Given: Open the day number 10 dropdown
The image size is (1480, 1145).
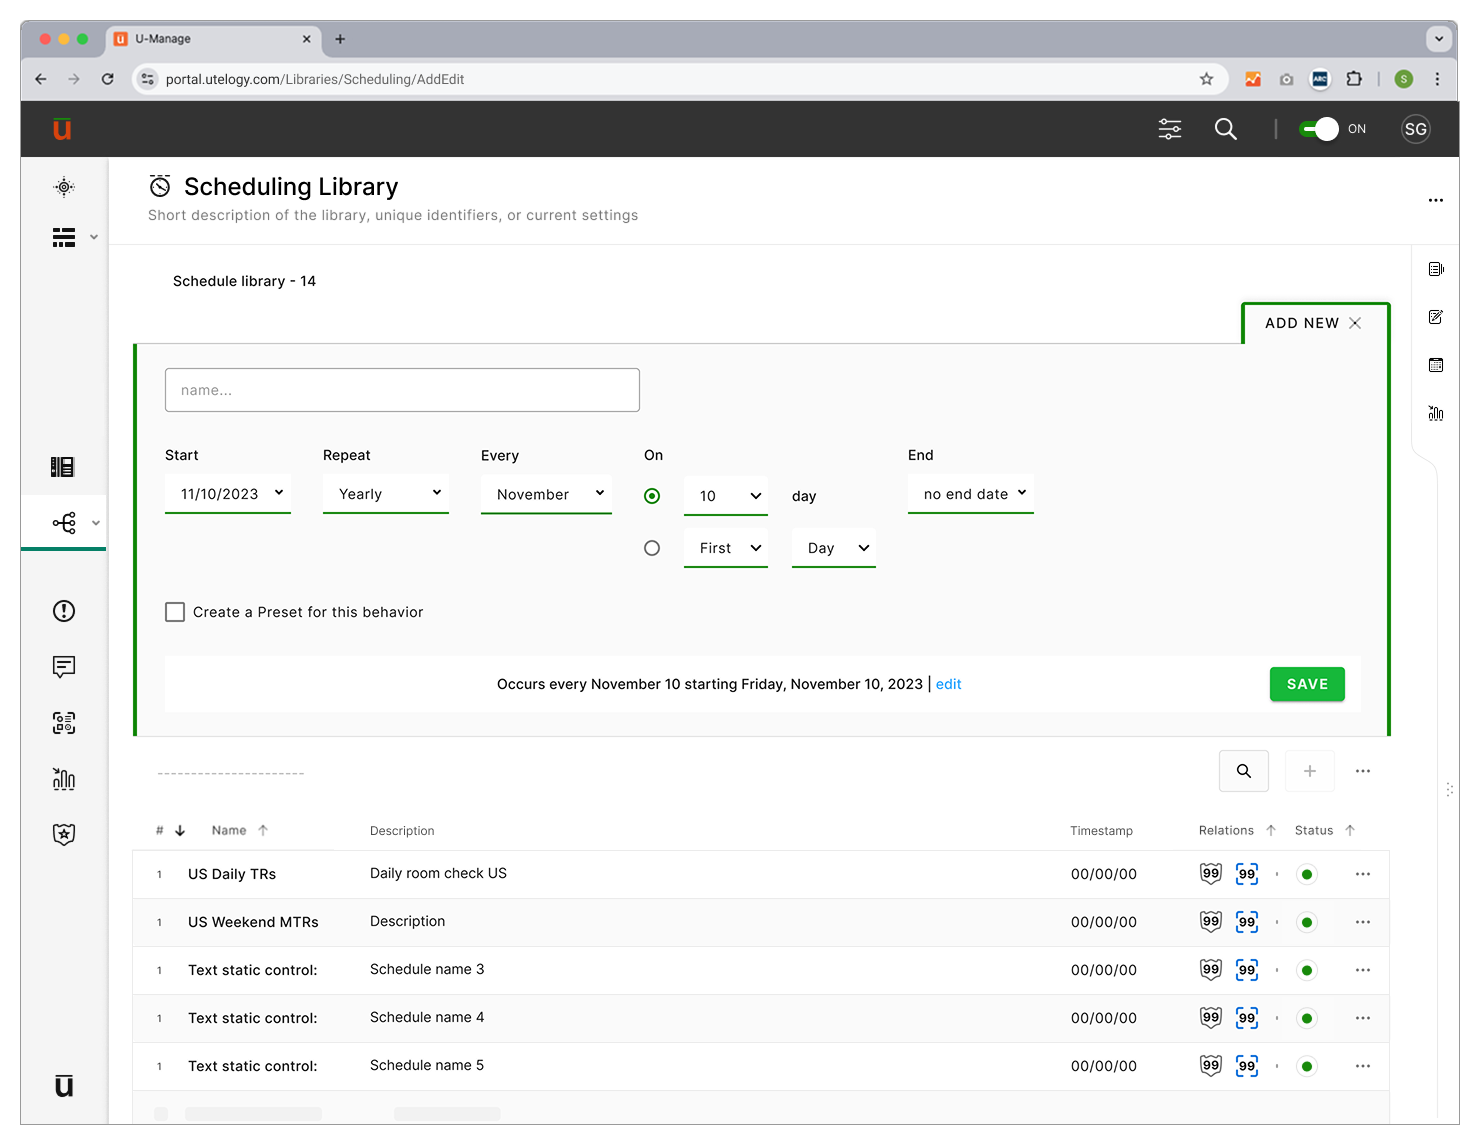Looking at the screenshot, I should coord(726,496).
